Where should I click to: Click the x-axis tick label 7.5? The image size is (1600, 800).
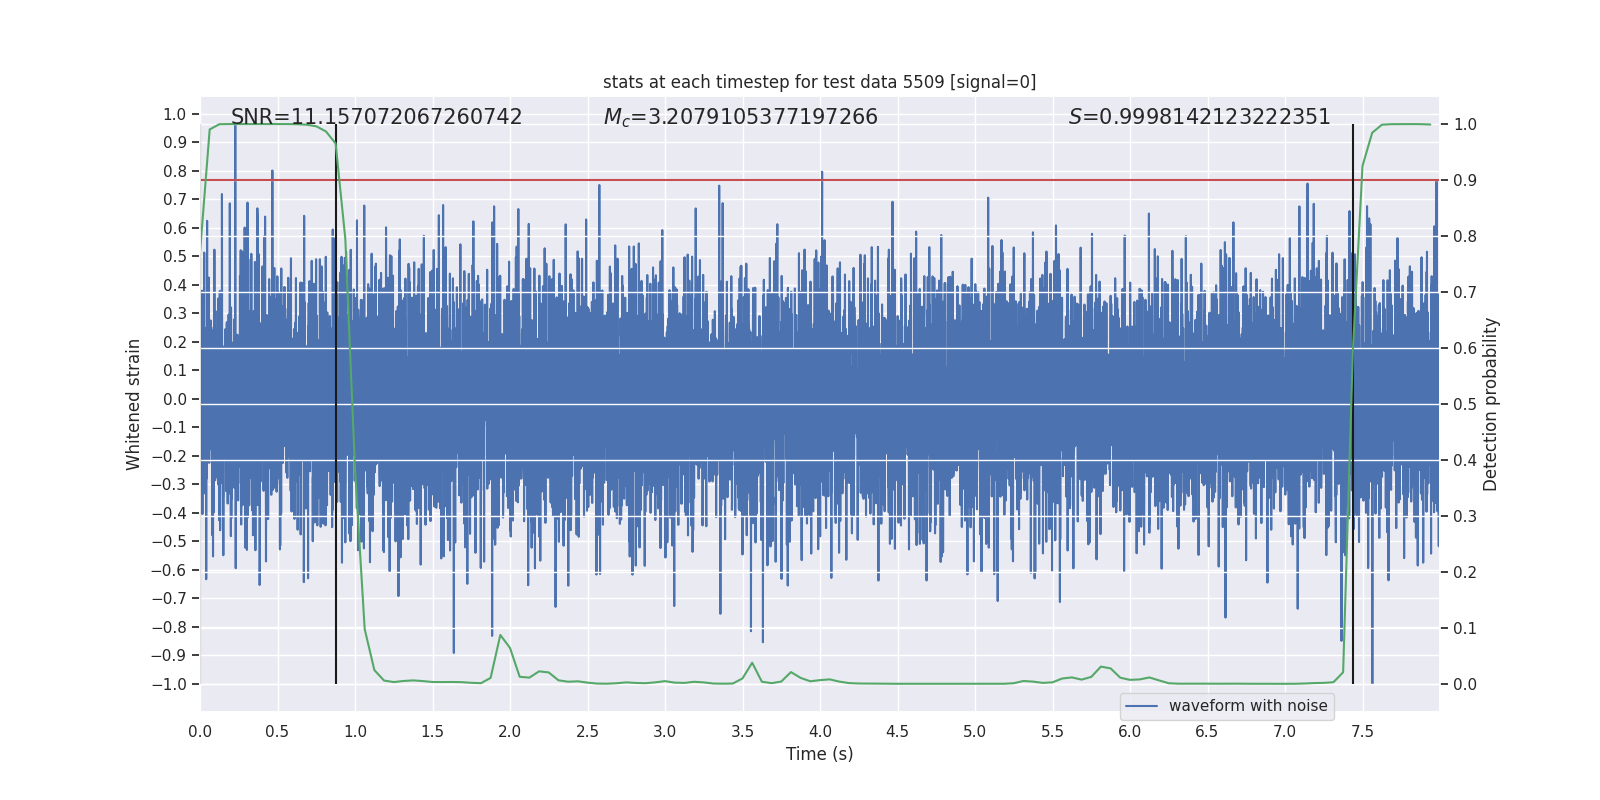(x=1362, y=732)
